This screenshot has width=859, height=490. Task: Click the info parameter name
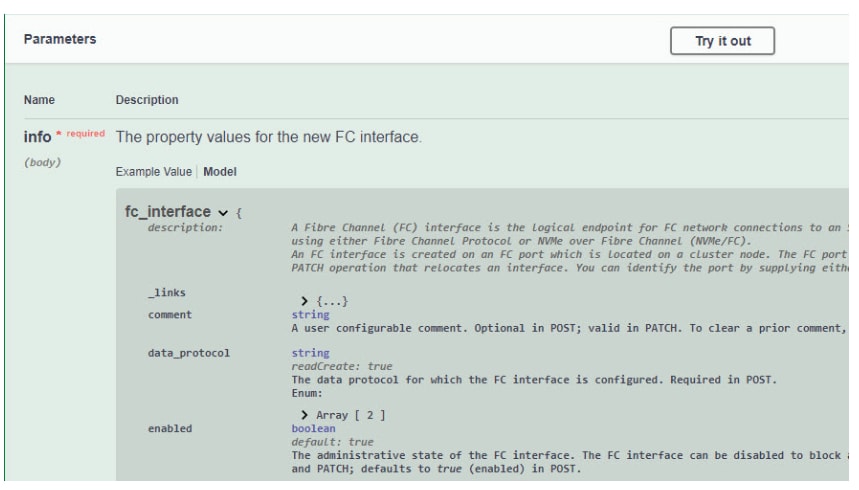(x=38, y=135)
